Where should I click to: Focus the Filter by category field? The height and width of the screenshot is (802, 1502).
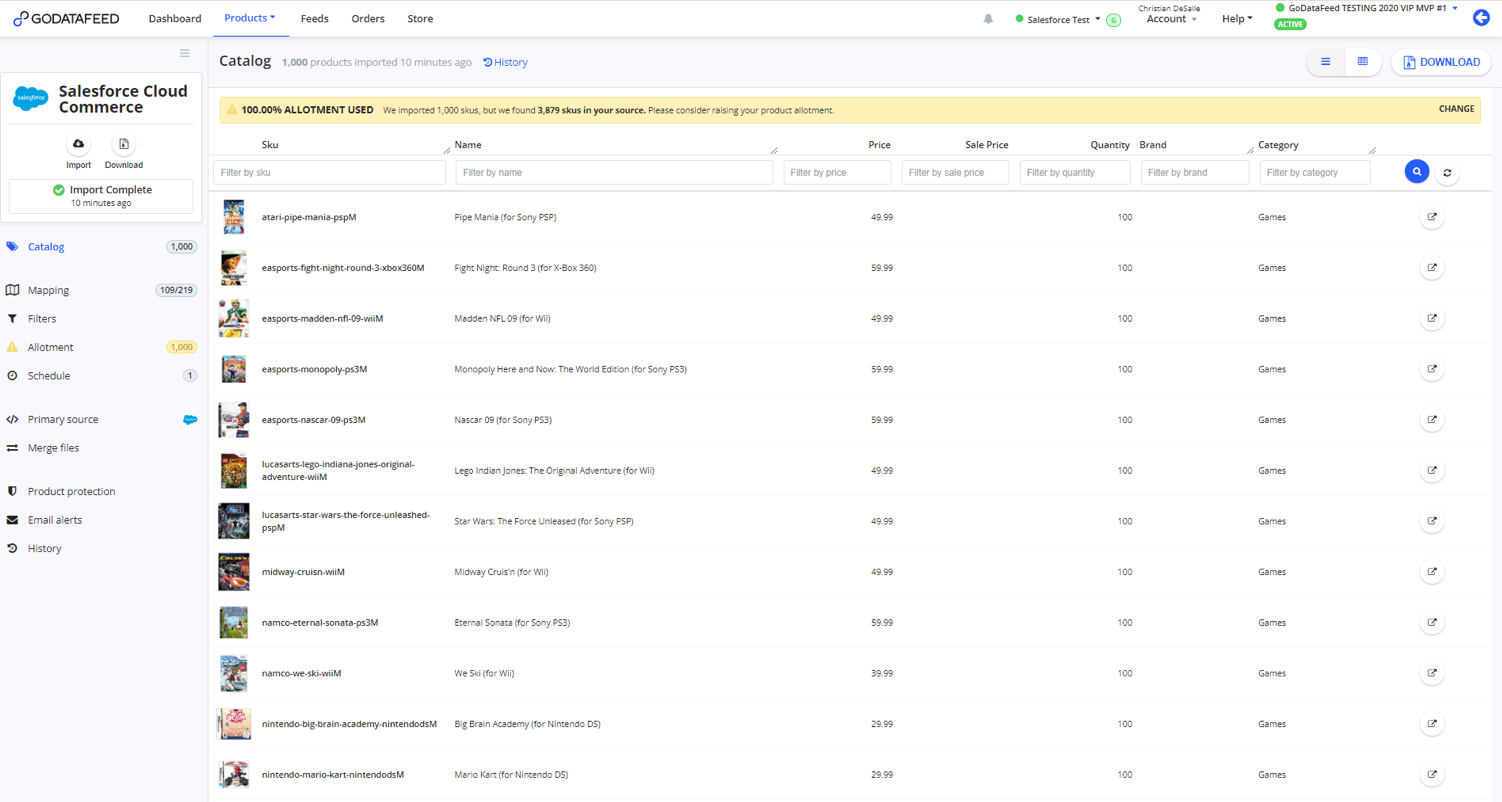(1315, 173)
